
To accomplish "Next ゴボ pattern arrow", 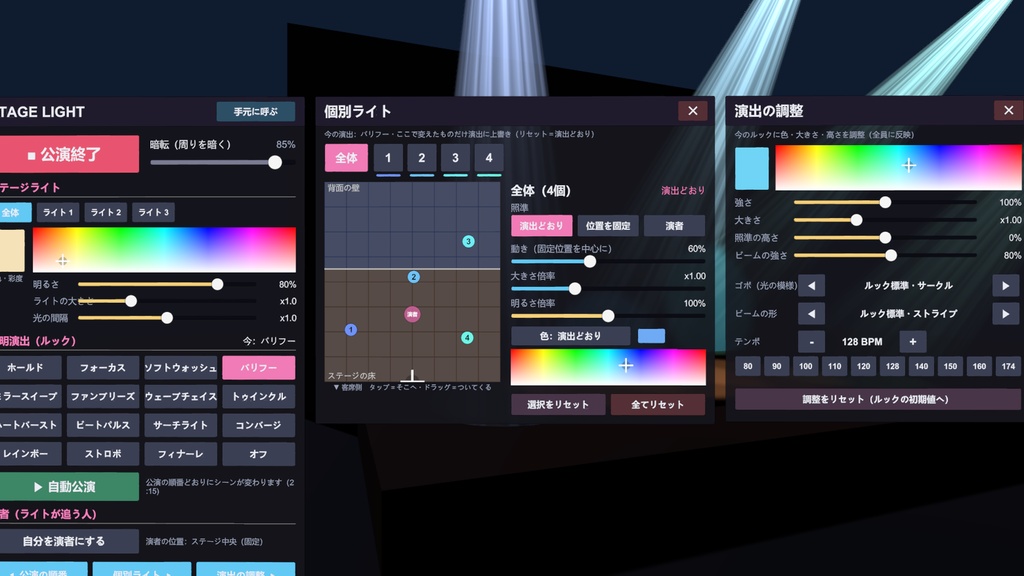I will (1006, 285).
